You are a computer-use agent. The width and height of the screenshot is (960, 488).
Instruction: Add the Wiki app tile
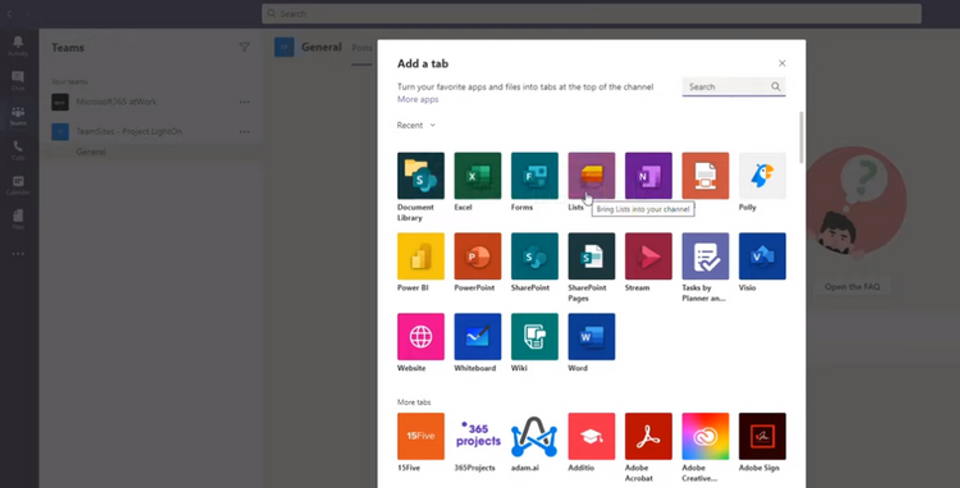pyautogui.click(x=534, y=337)
